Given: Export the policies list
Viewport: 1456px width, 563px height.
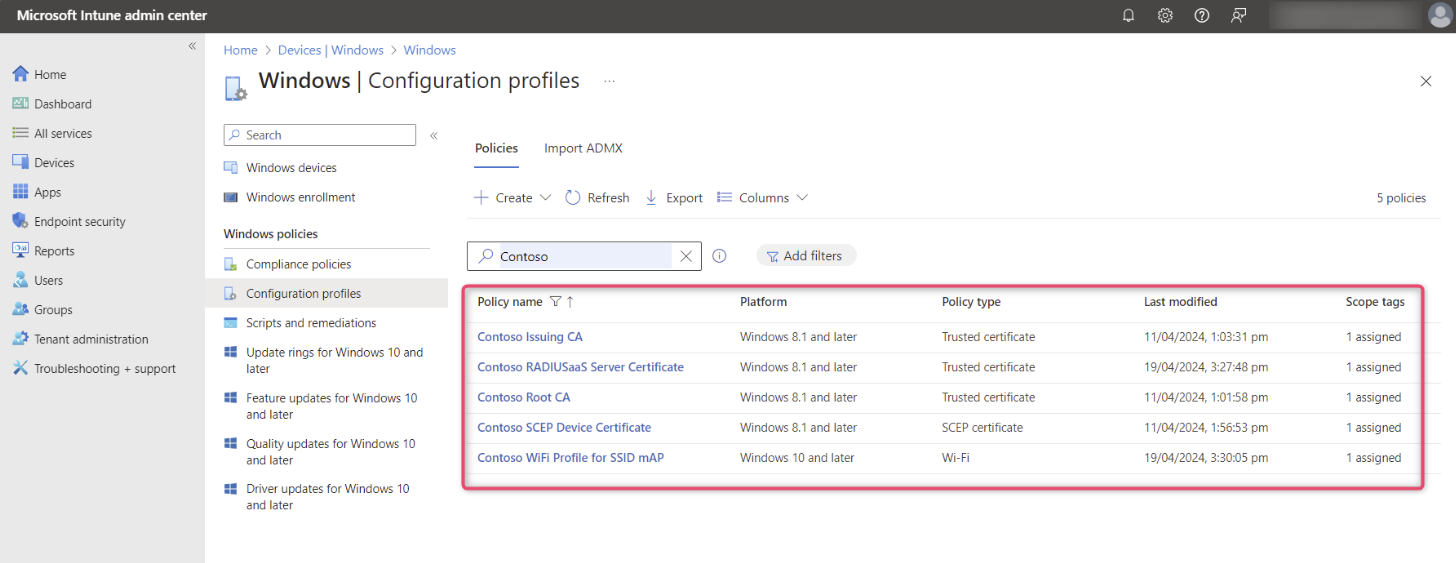Looking at the screenshot, I should [673, 198].
